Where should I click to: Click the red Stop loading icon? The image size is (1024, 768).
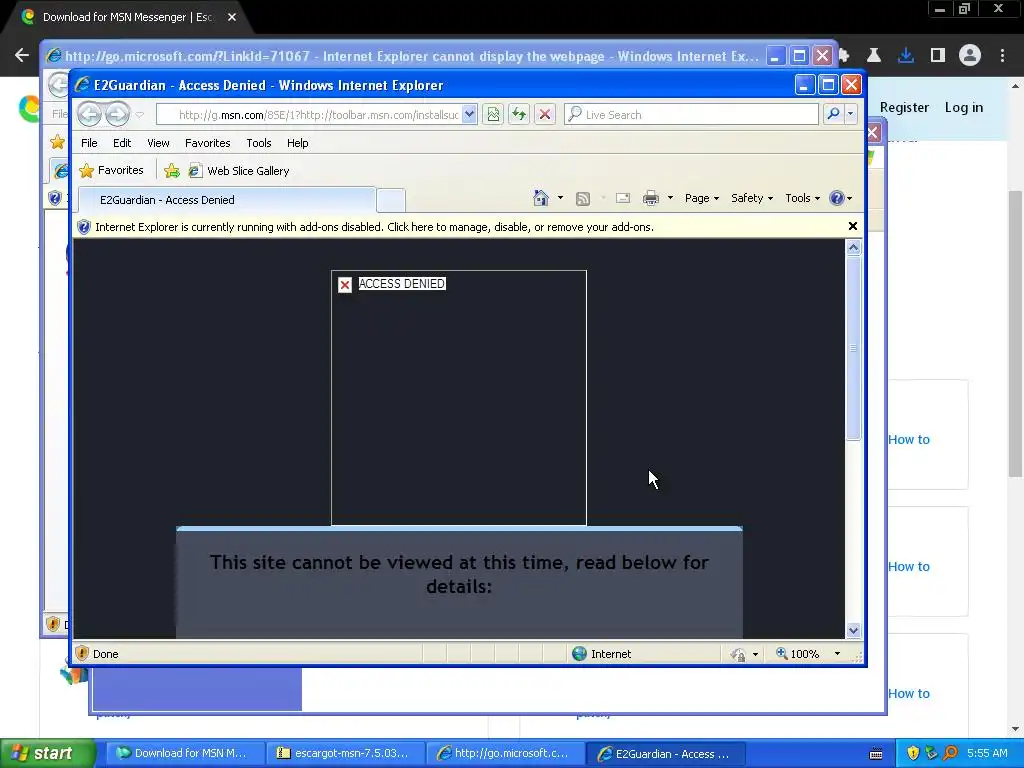545,115
